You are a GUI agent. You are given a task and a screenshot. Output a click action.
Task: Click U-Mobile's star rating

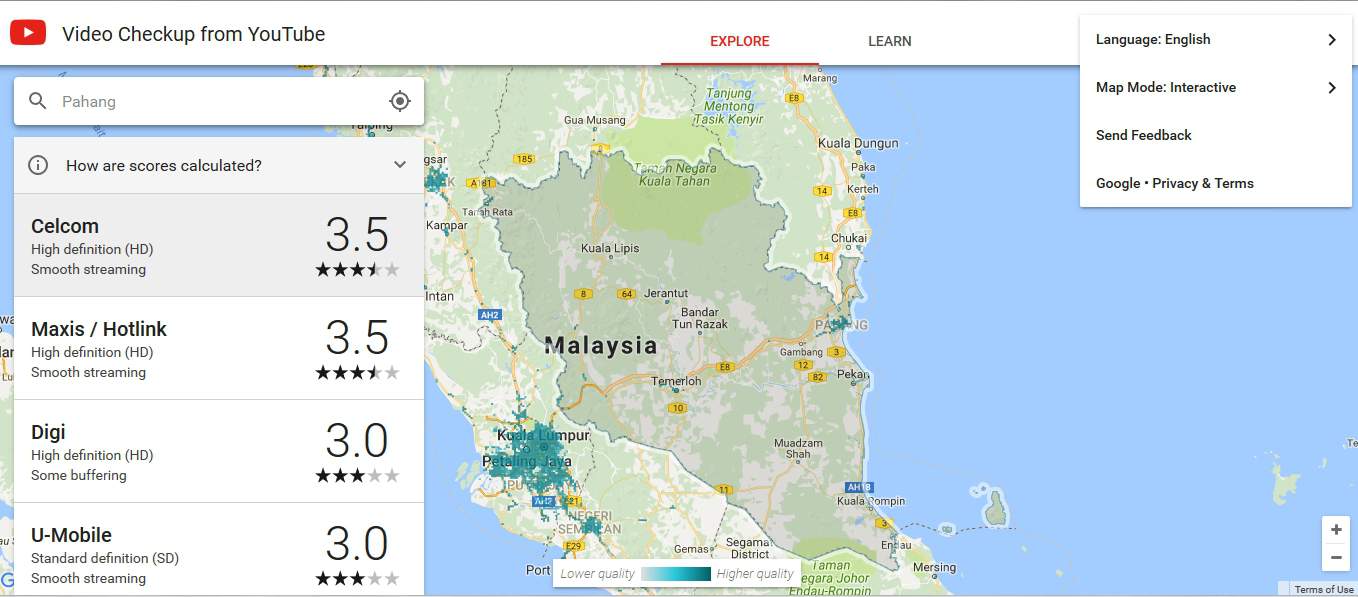(357, 579)
